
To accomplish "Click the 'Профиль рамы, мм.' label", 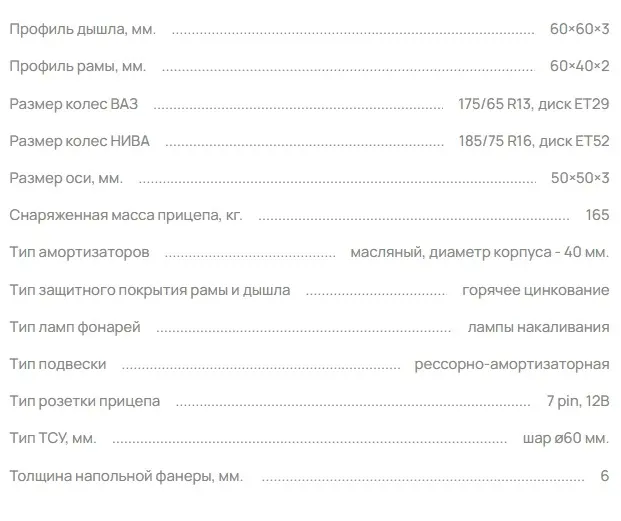I will pyautogui.click(x=78, y=66).
